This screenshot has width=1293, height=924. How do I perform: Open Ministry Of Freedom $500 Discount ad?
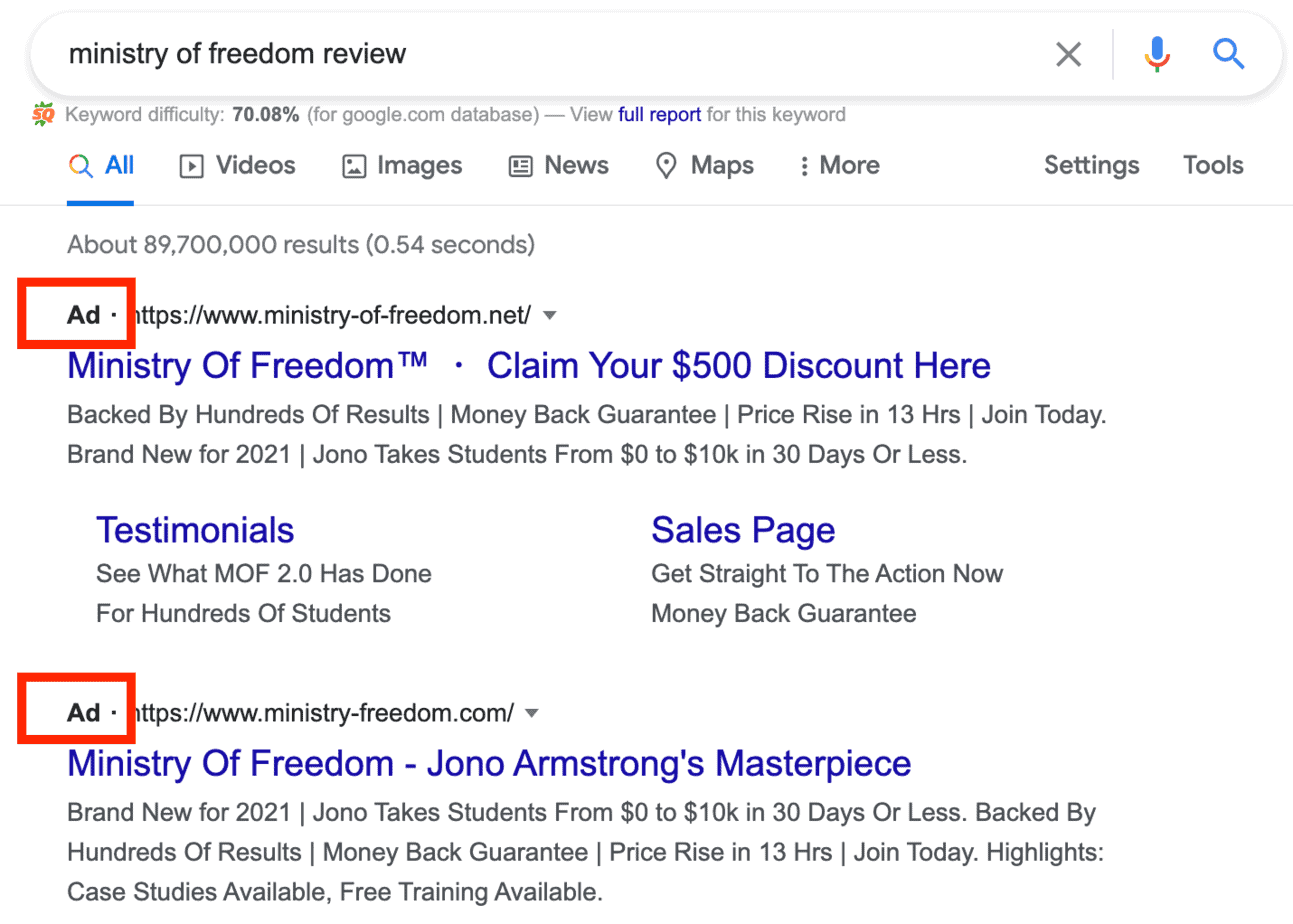tap(529, 366)
